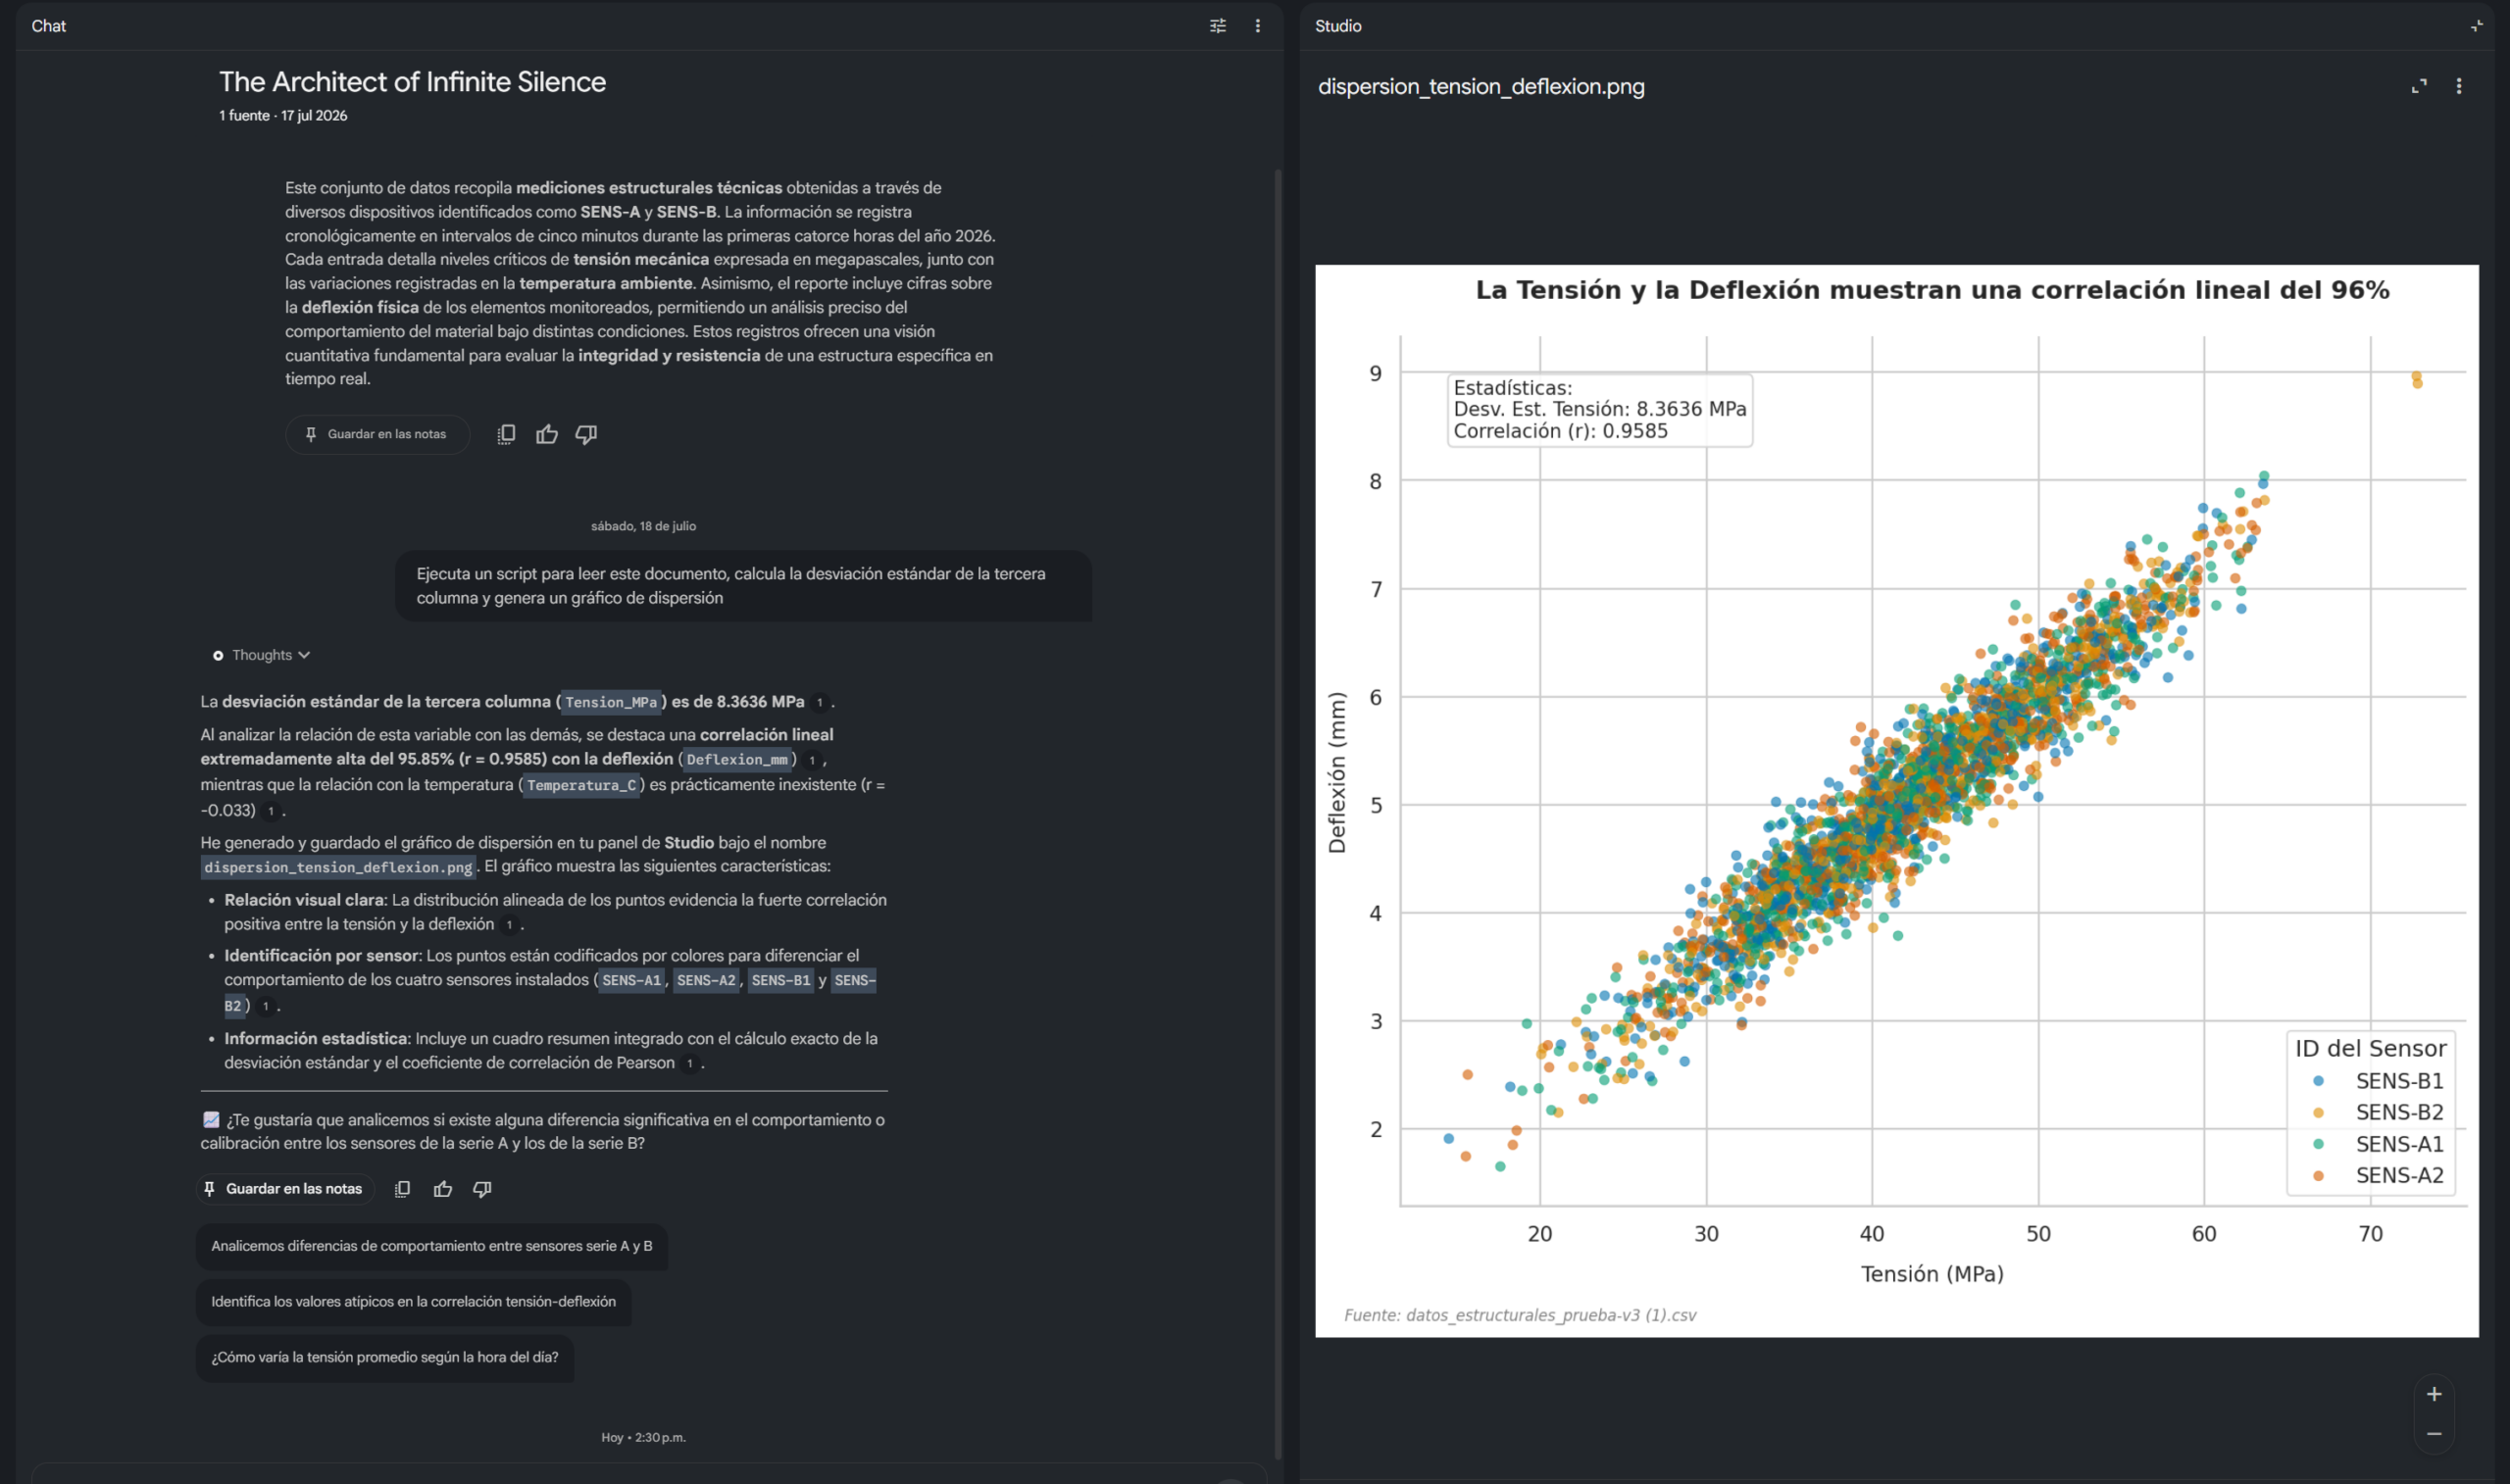The width and height of the screenshot is (2510, 1484).
Task: Thumbs down the source summary
Action: pyautogui.click(x=586, y=434)
